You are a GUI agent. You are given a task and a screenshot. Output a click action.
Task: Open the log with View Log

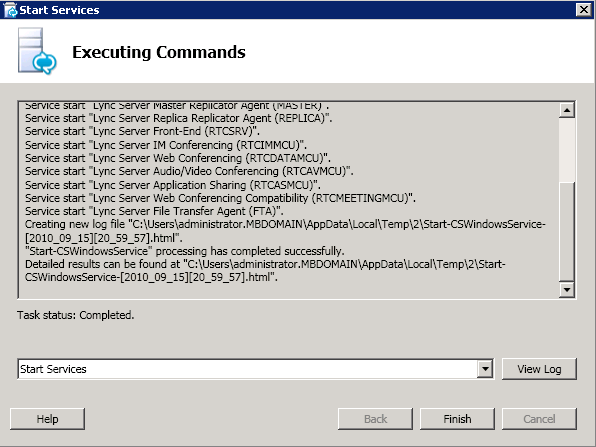point(539,369)
